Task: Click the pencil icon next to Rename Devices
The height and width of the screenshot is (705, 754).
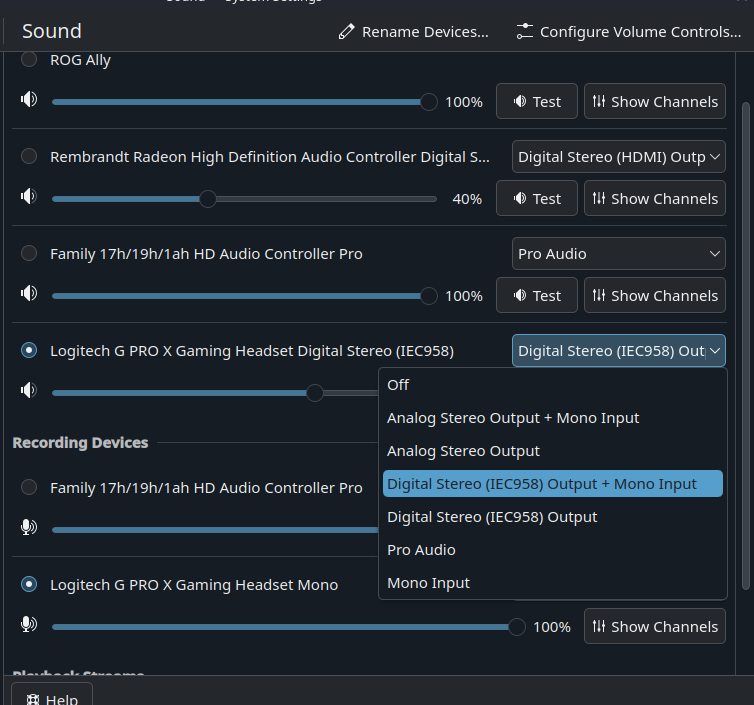Action: pos(346,32)
